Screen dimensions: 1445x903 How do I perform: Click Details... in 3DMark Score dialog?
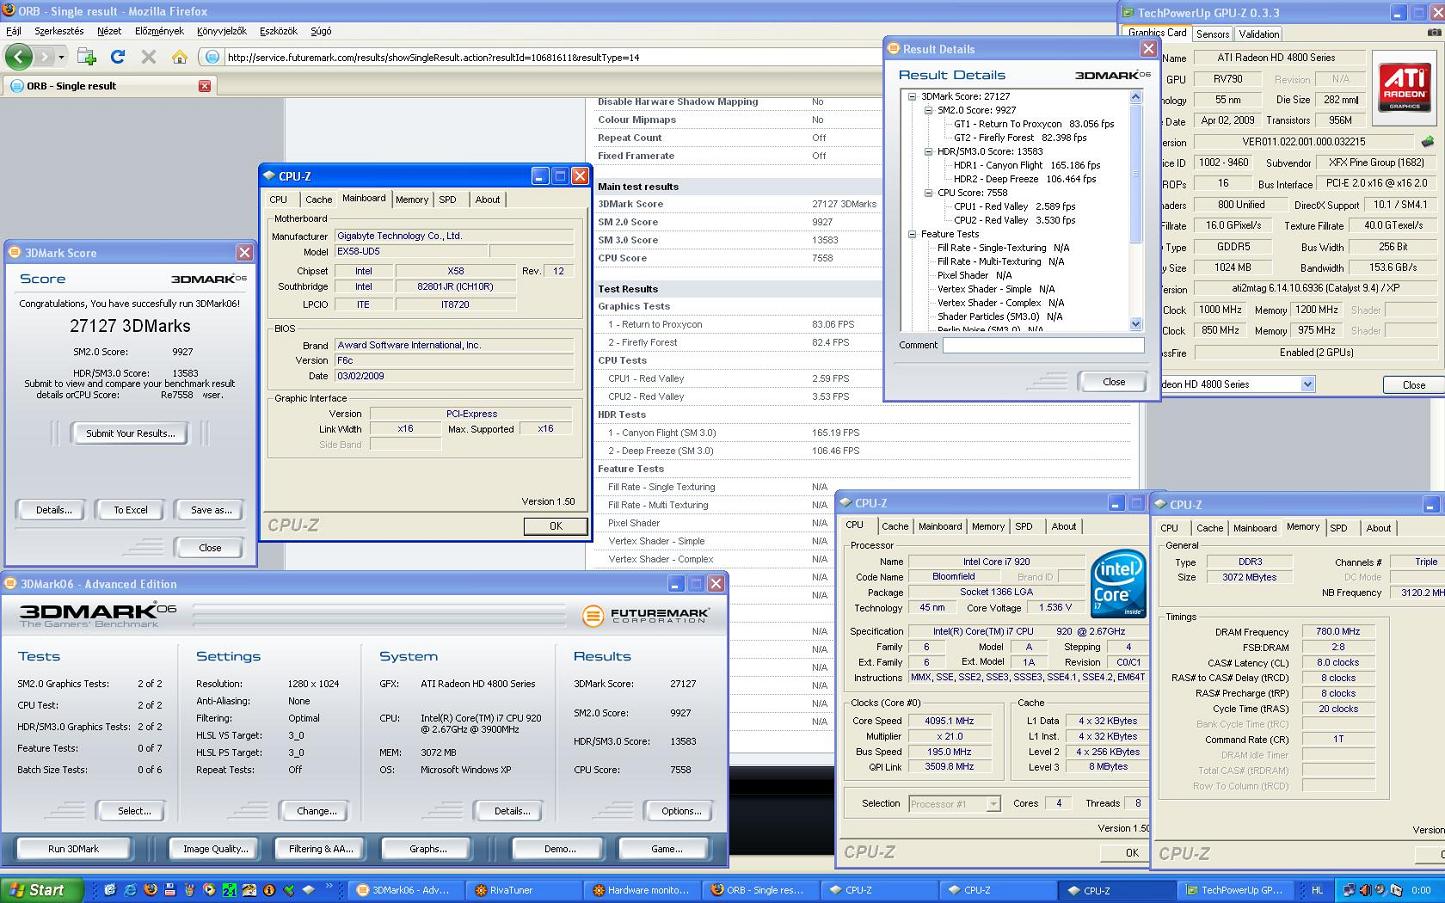pos(53,510)
